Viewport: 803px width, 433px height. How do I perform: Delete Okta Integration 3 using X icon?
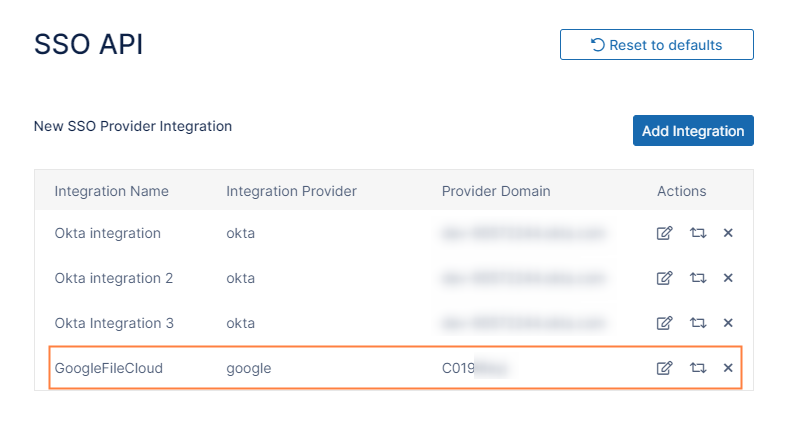(728, 323)
